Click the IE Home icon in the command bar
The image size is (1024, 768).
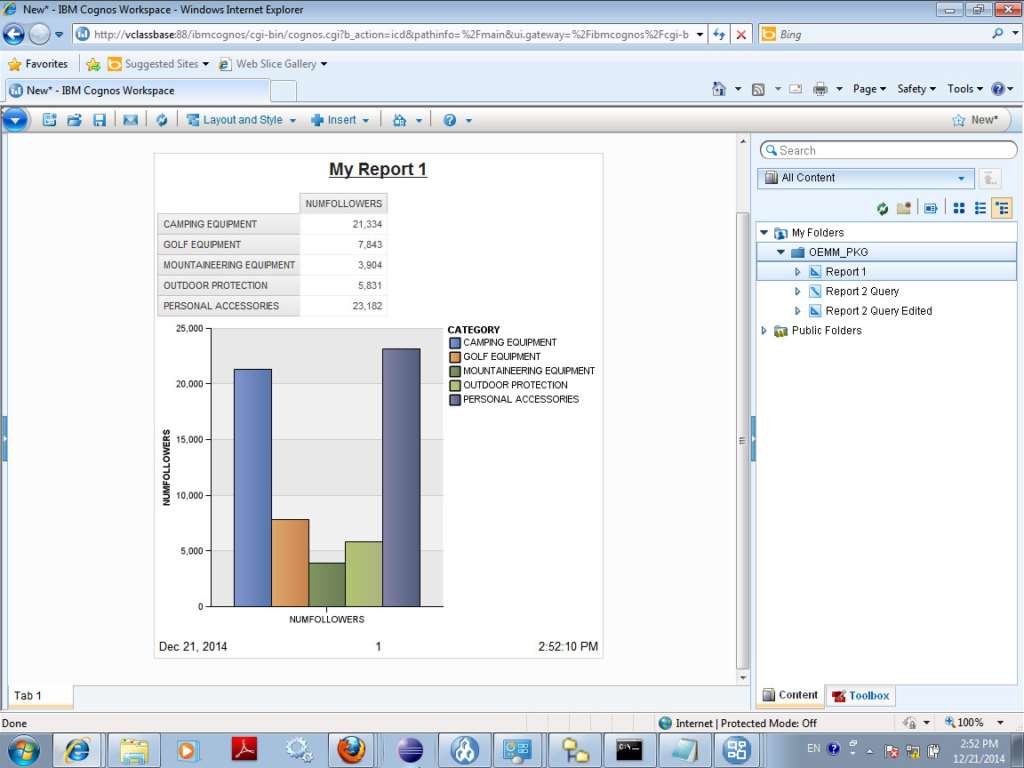pos(719,89)
